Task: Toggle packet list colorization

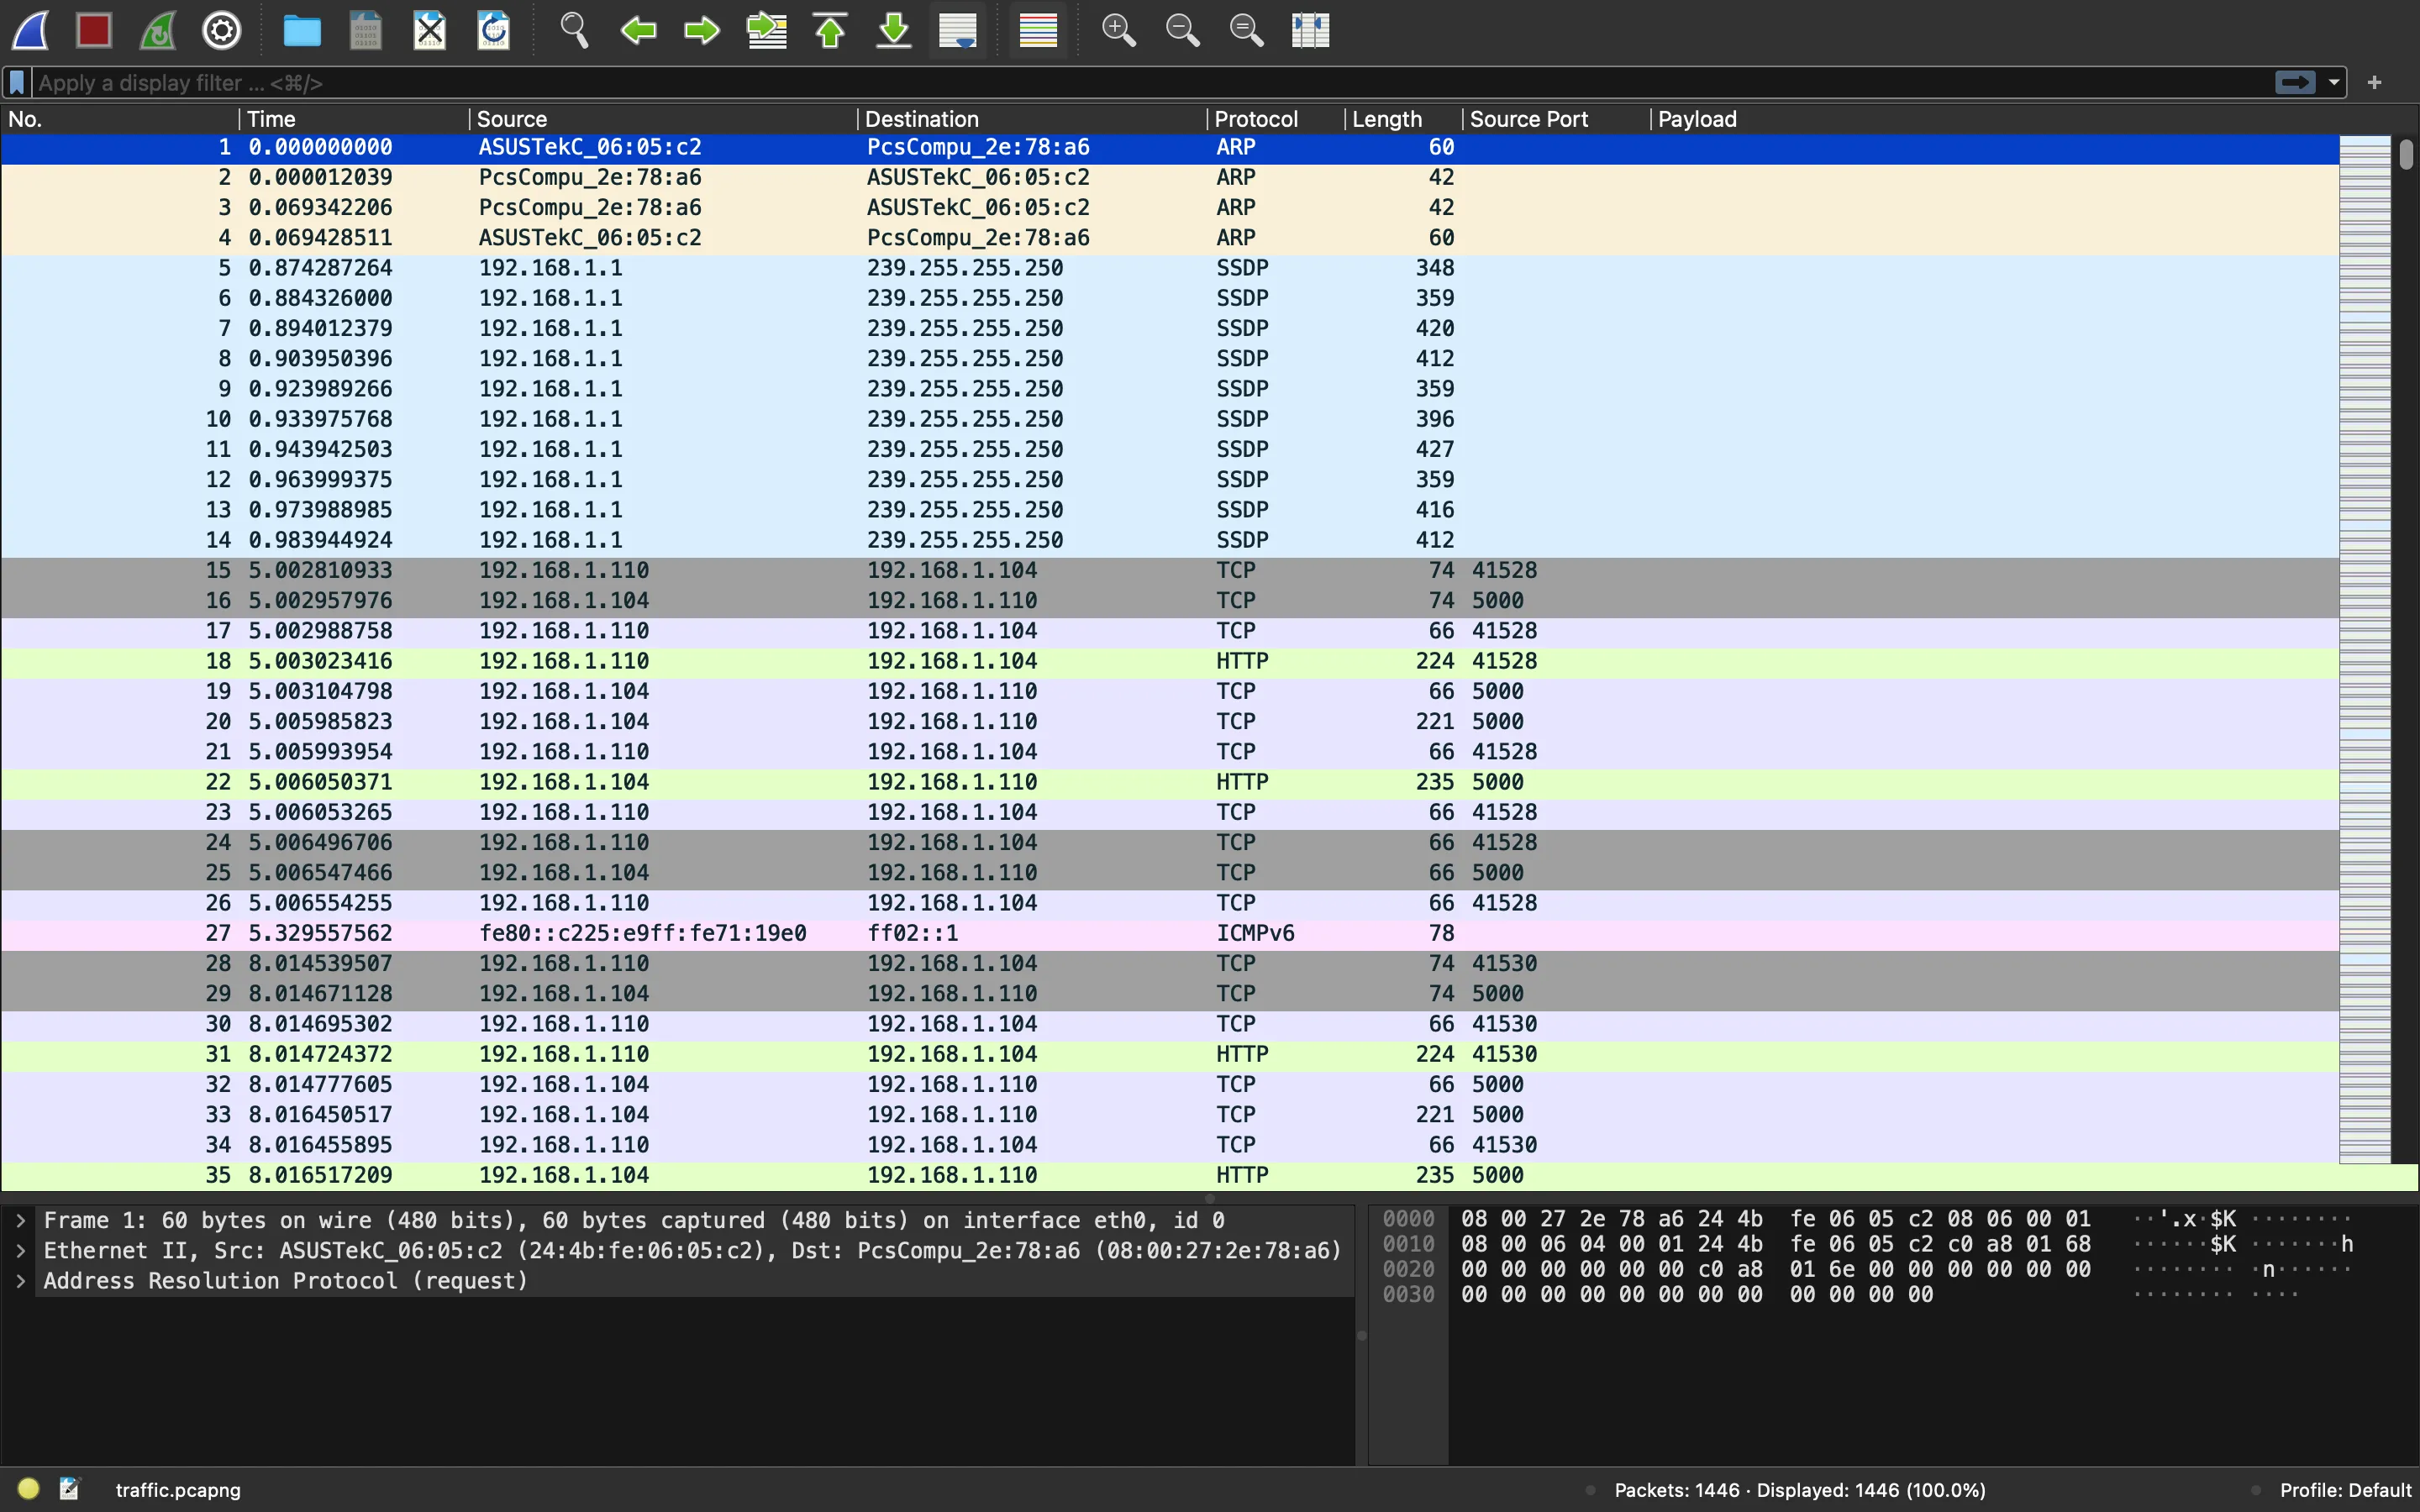Action: click(x=1038, y=30)
